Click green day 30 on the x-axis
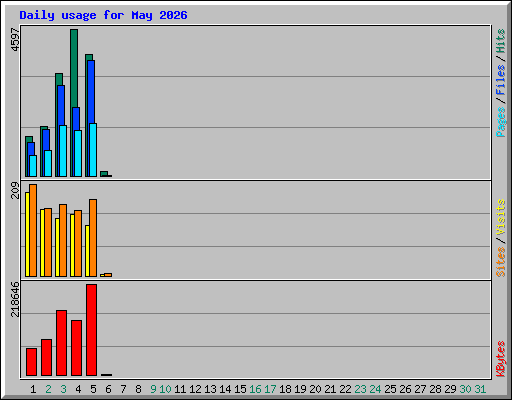512x400 pixels. click(465, 389)
